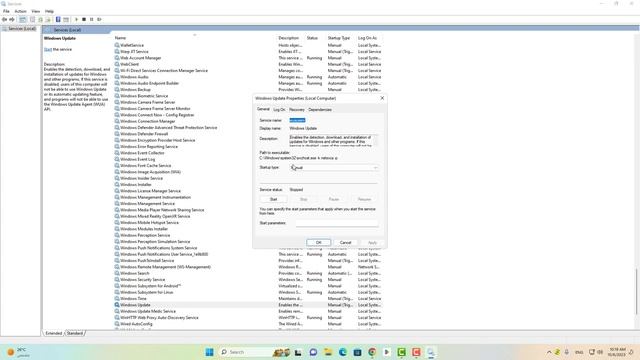Select the Wired AutoConfig row
The height and width of the screenshot is (360, 640).
tap(248, 324)
